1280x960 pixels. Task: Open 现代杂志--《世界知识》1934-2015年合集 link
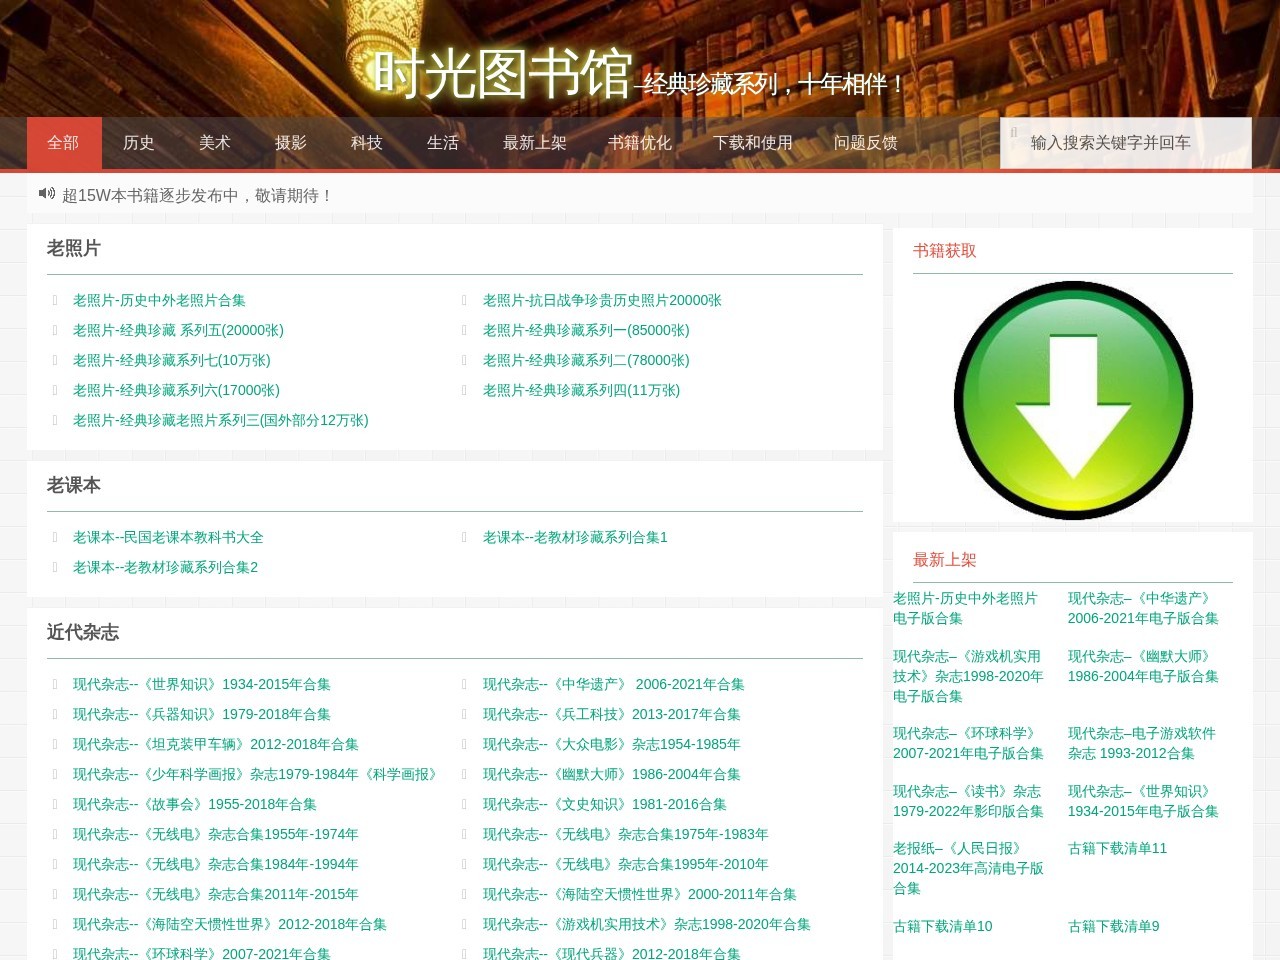[201, 684]
